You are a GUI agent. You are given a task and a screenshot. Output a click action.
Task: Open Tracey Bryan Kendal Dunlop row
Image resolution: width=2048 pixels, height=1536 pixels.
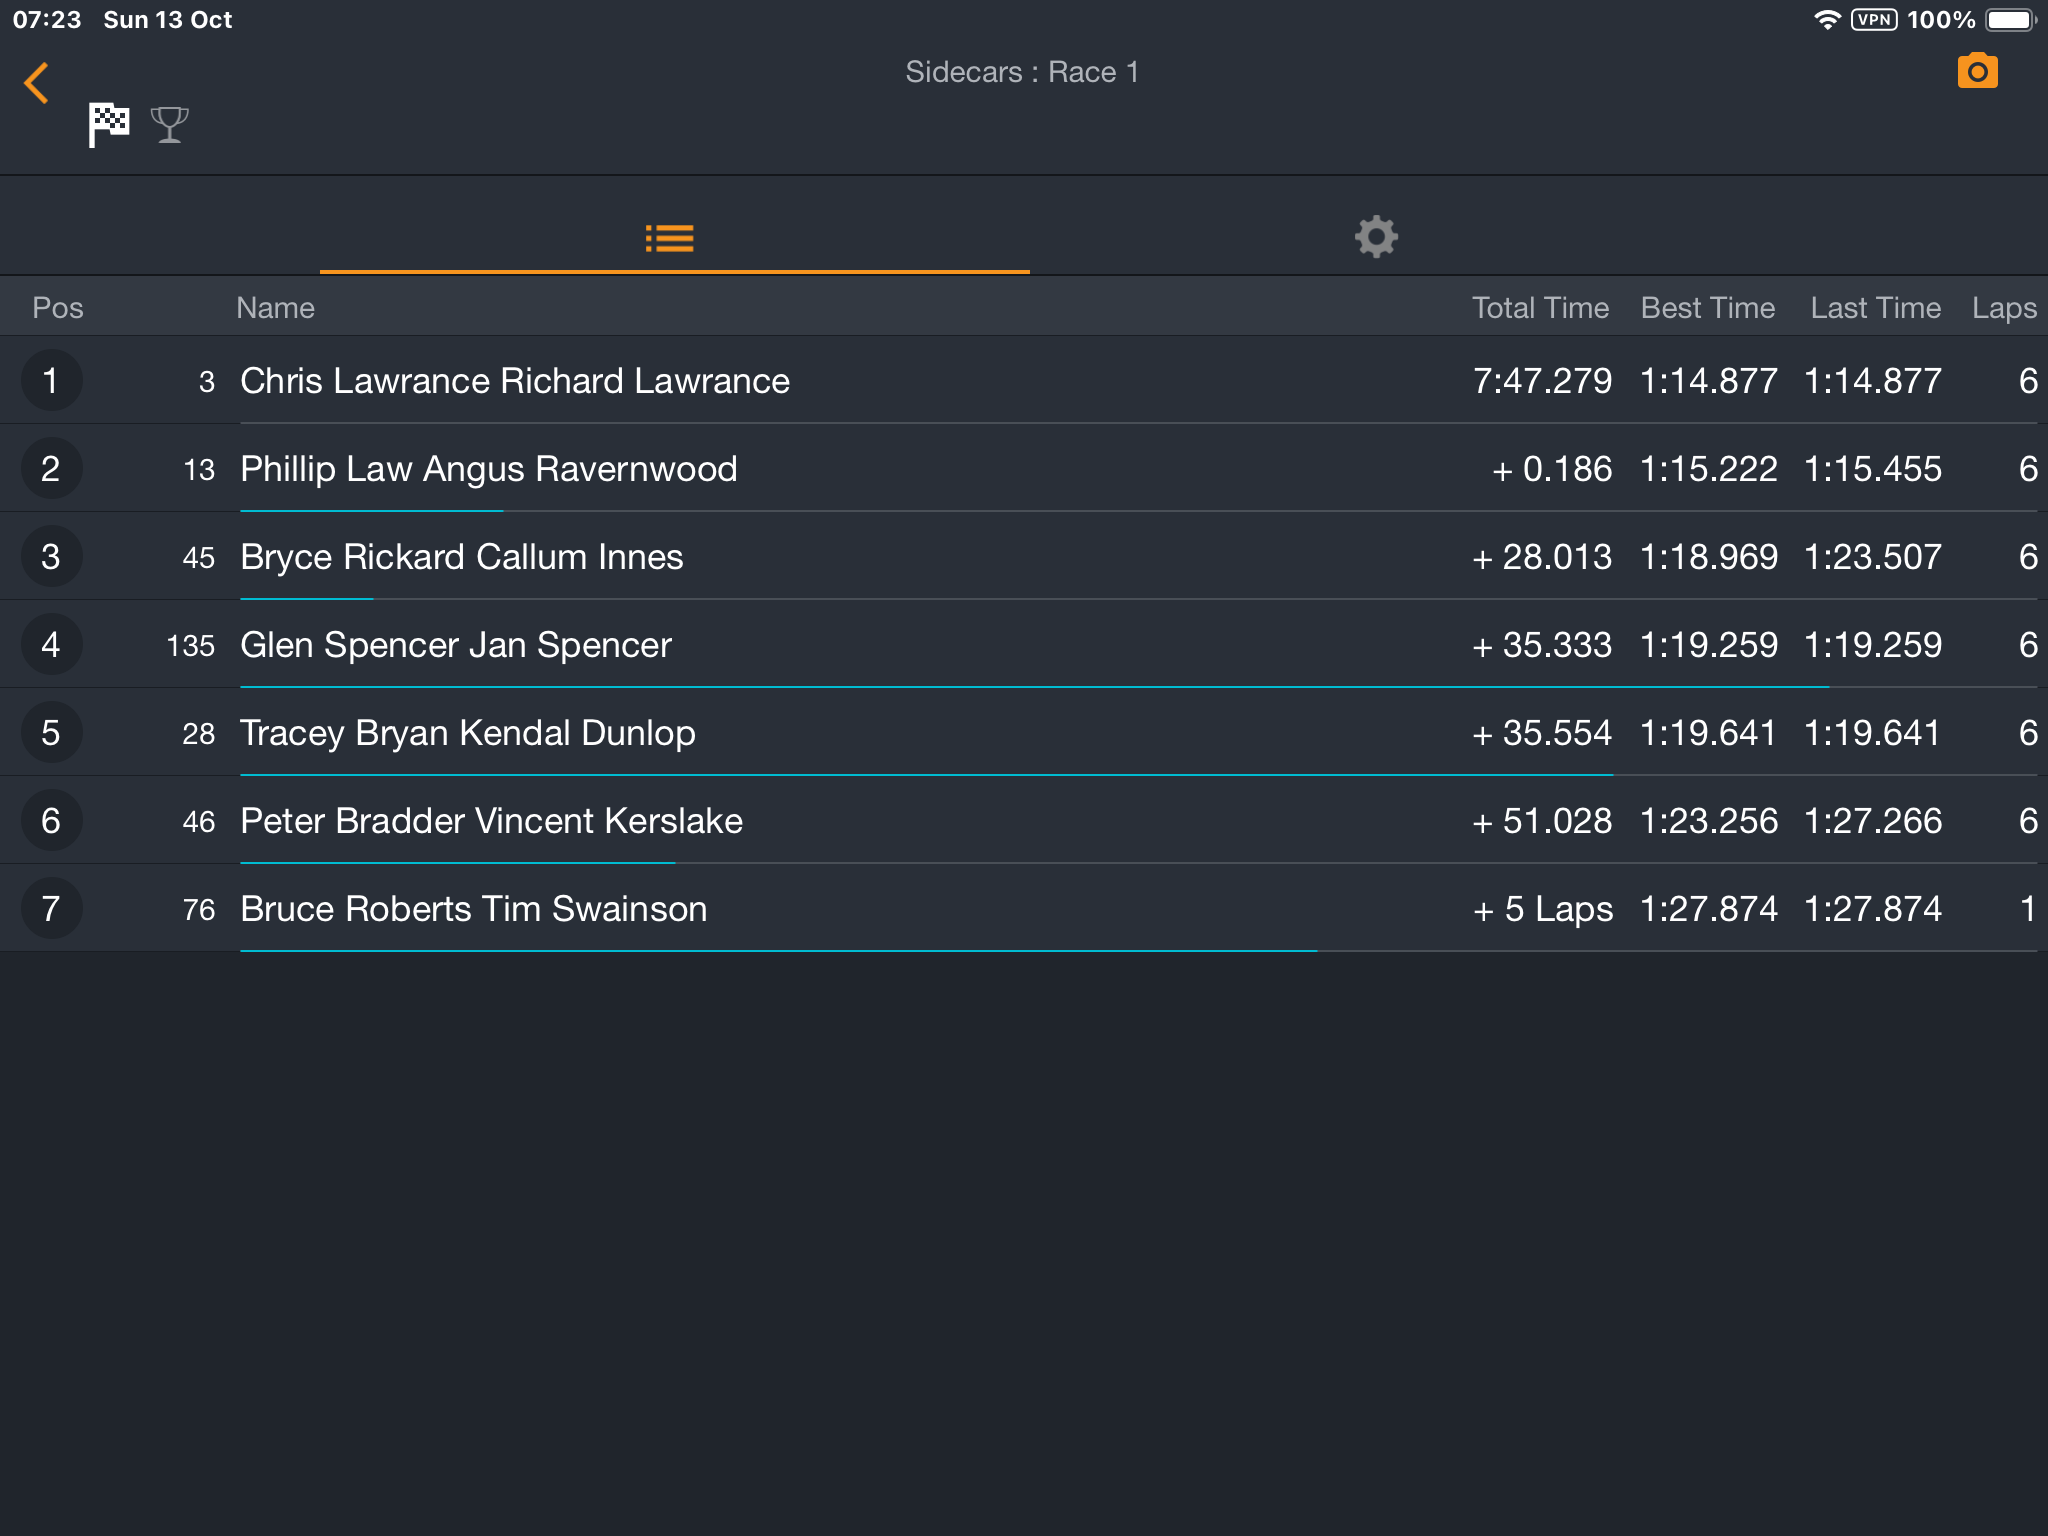coord(1024,733)
